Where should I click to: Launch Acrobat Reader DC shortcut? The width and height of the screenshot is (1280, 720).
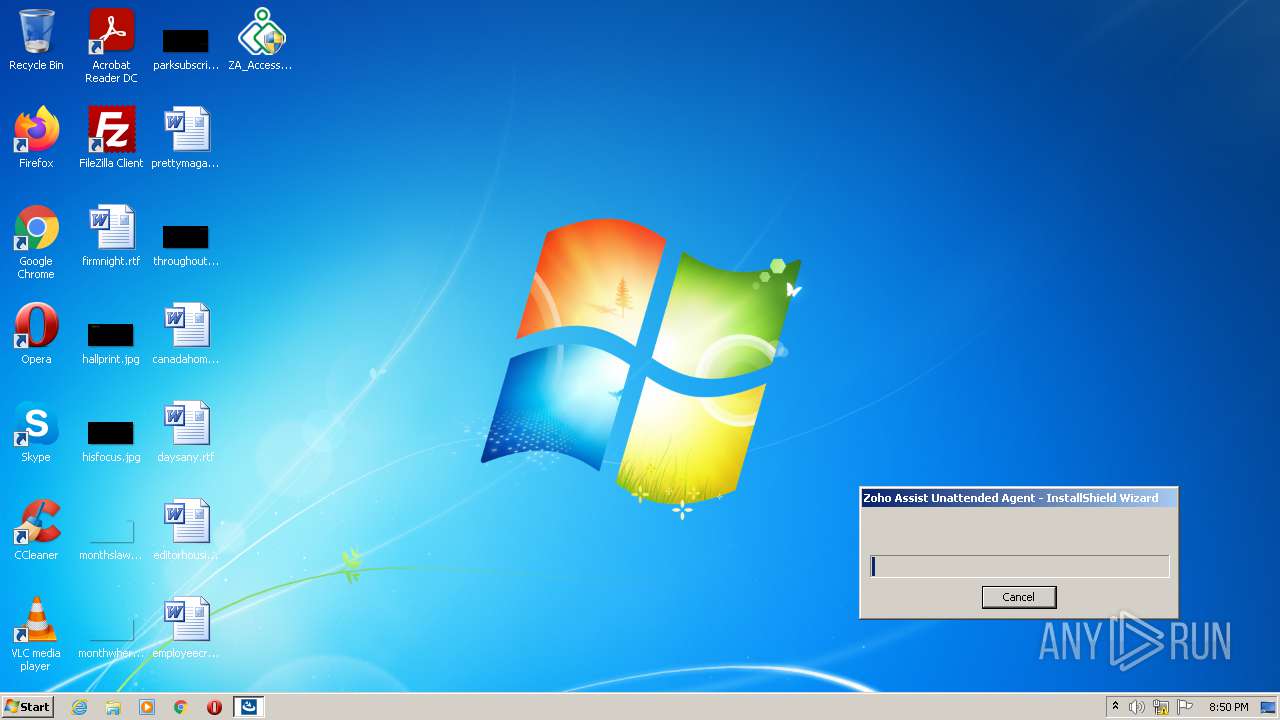click(x=111, y=46)
